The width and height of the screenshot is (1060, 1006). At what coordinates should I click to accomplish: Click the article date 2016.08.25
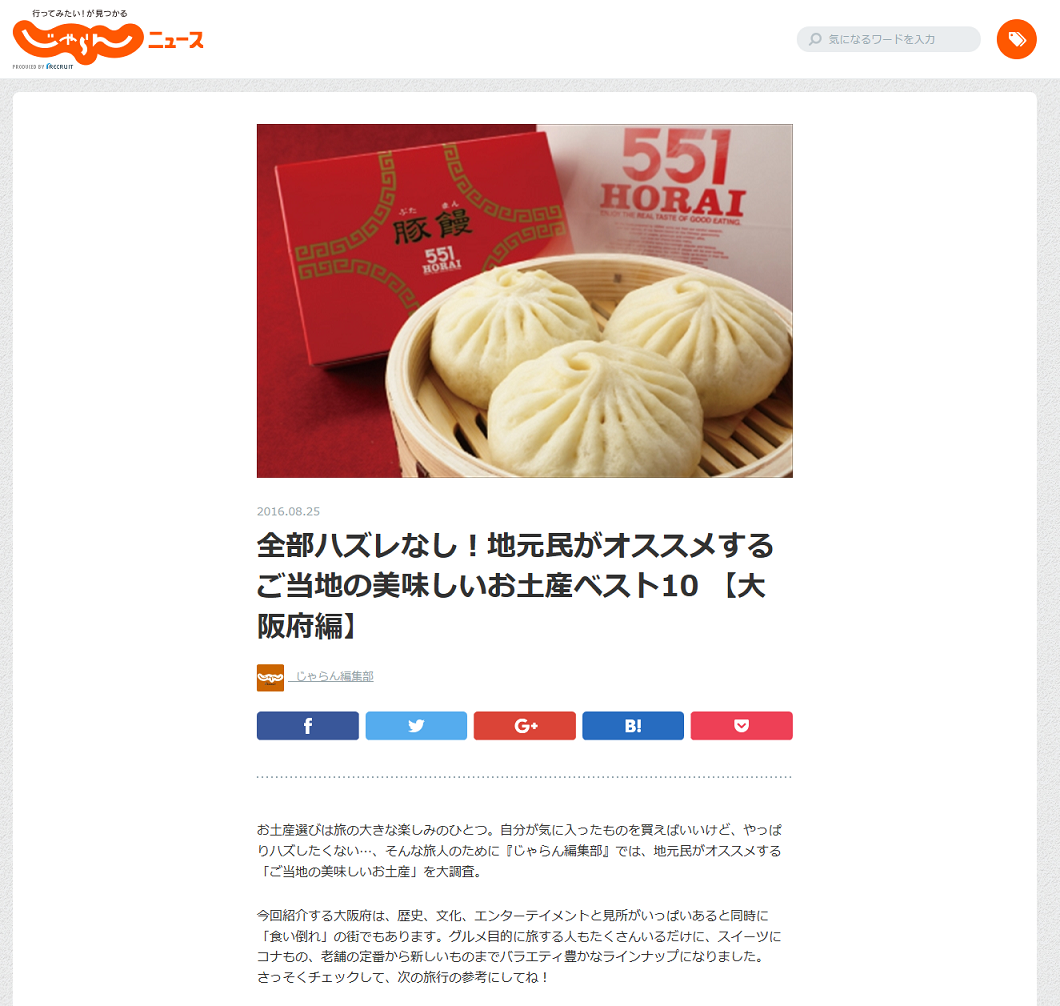(x=288, y=512)
